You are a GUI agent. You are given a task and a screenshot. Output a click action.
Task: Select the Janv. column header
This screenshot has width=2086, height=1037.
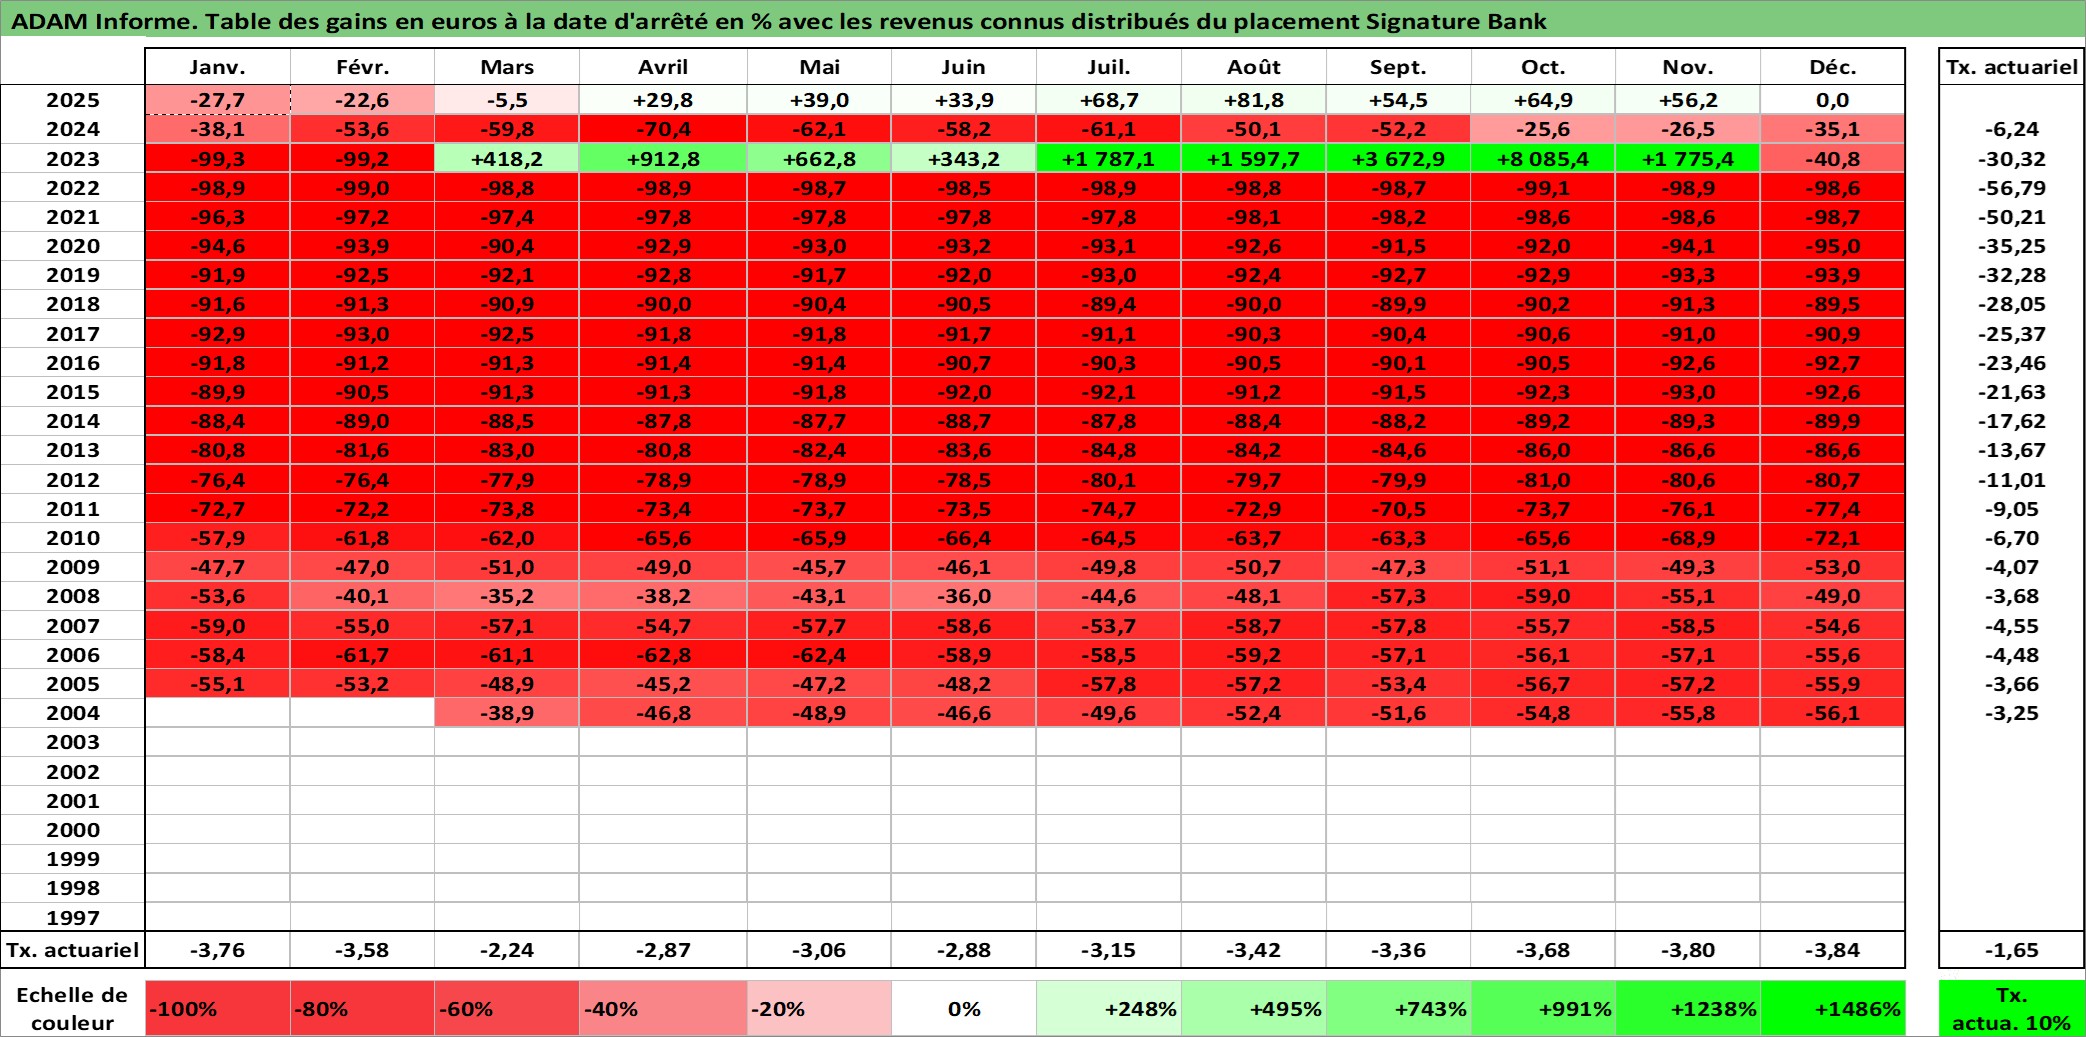(217, 67)
